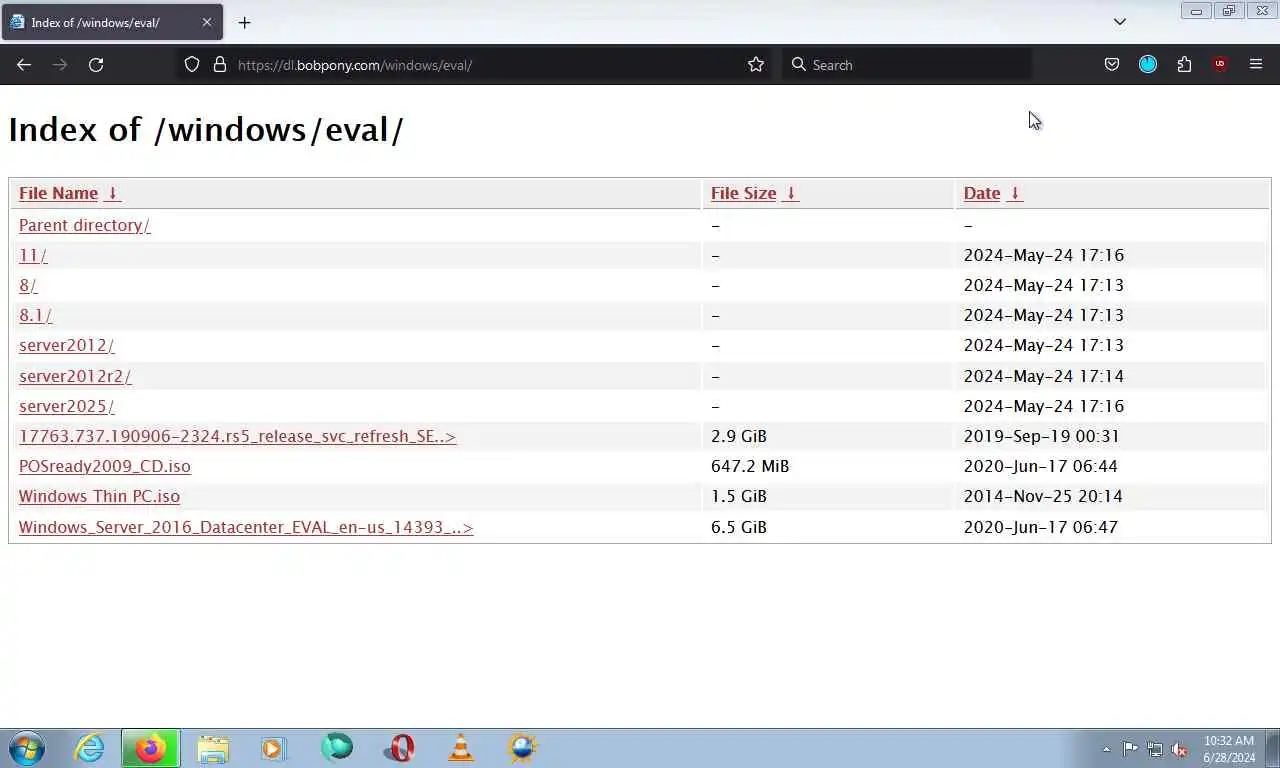Download Windows_Server_2016_Datacenter_EVAL file

pyautogui.click(x=246, y=527)
